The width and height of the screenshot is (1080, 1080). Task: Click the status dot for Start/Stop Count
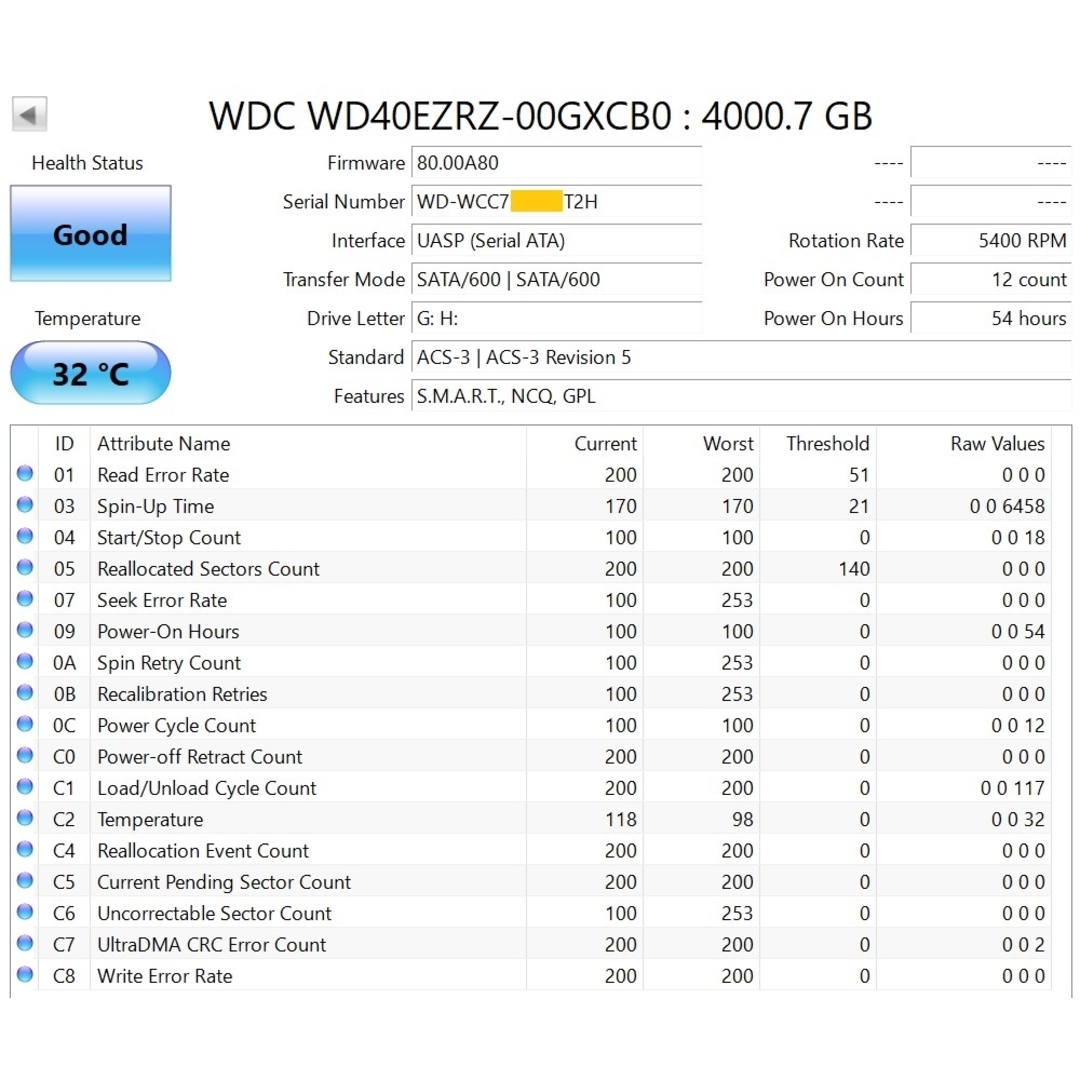coord(25,536)
